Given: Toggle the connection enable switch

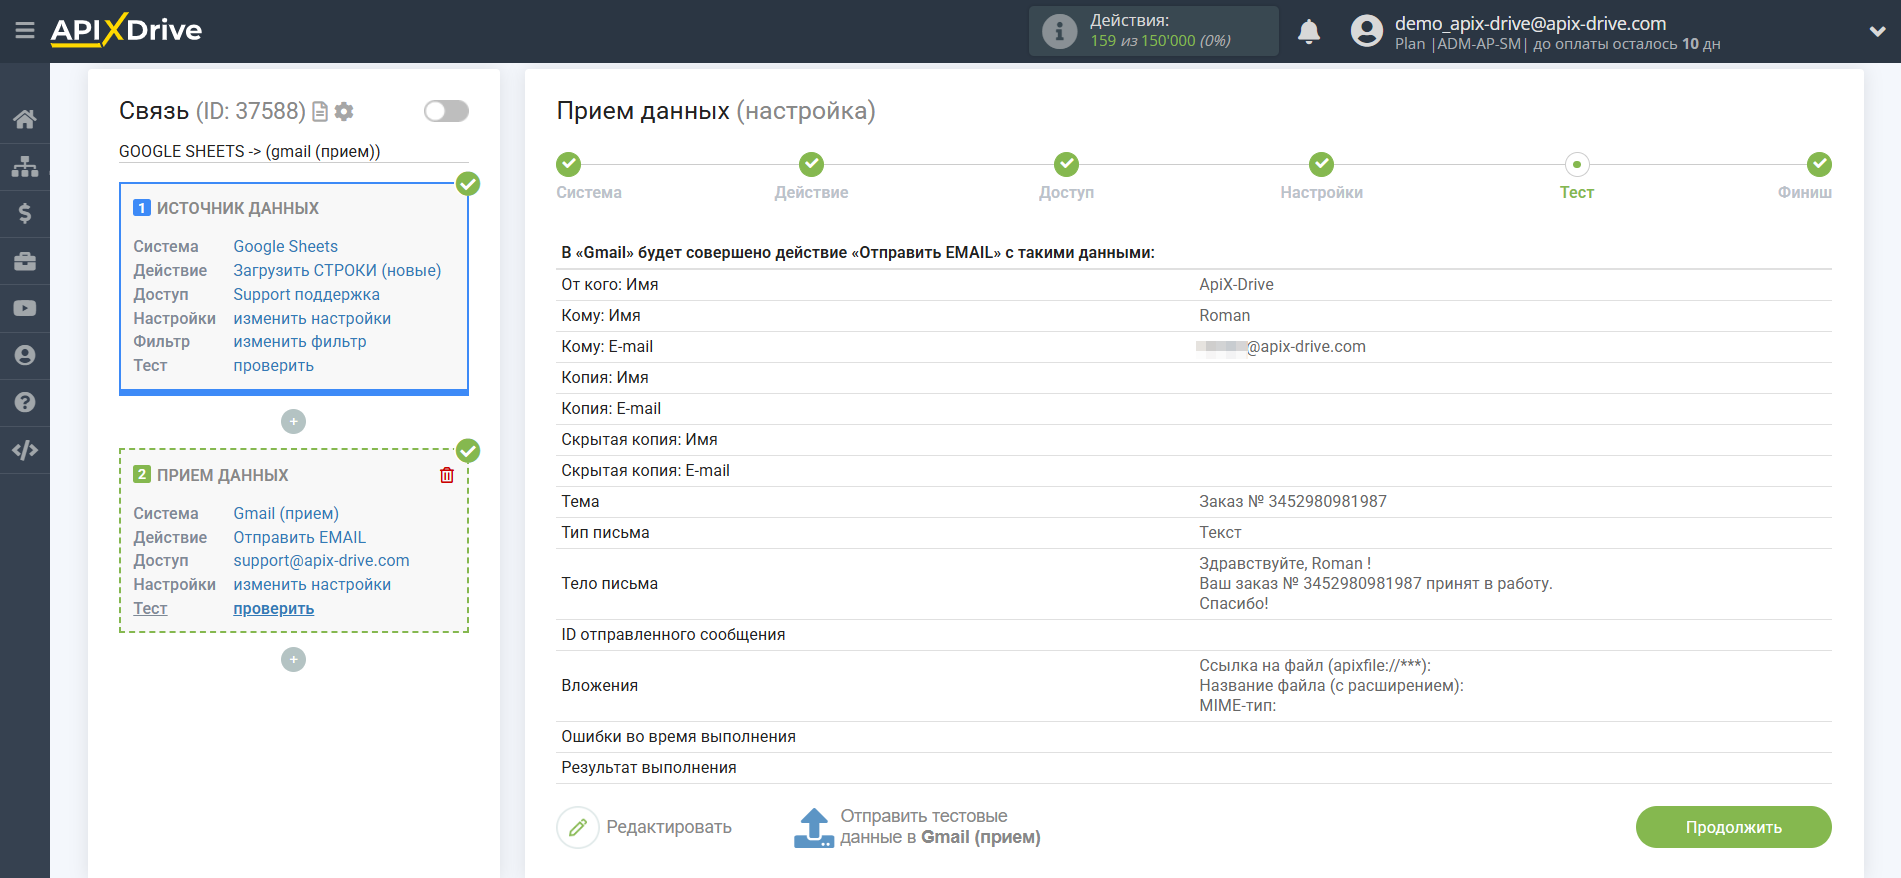Looking at the screenshot, I should [446, 111].
